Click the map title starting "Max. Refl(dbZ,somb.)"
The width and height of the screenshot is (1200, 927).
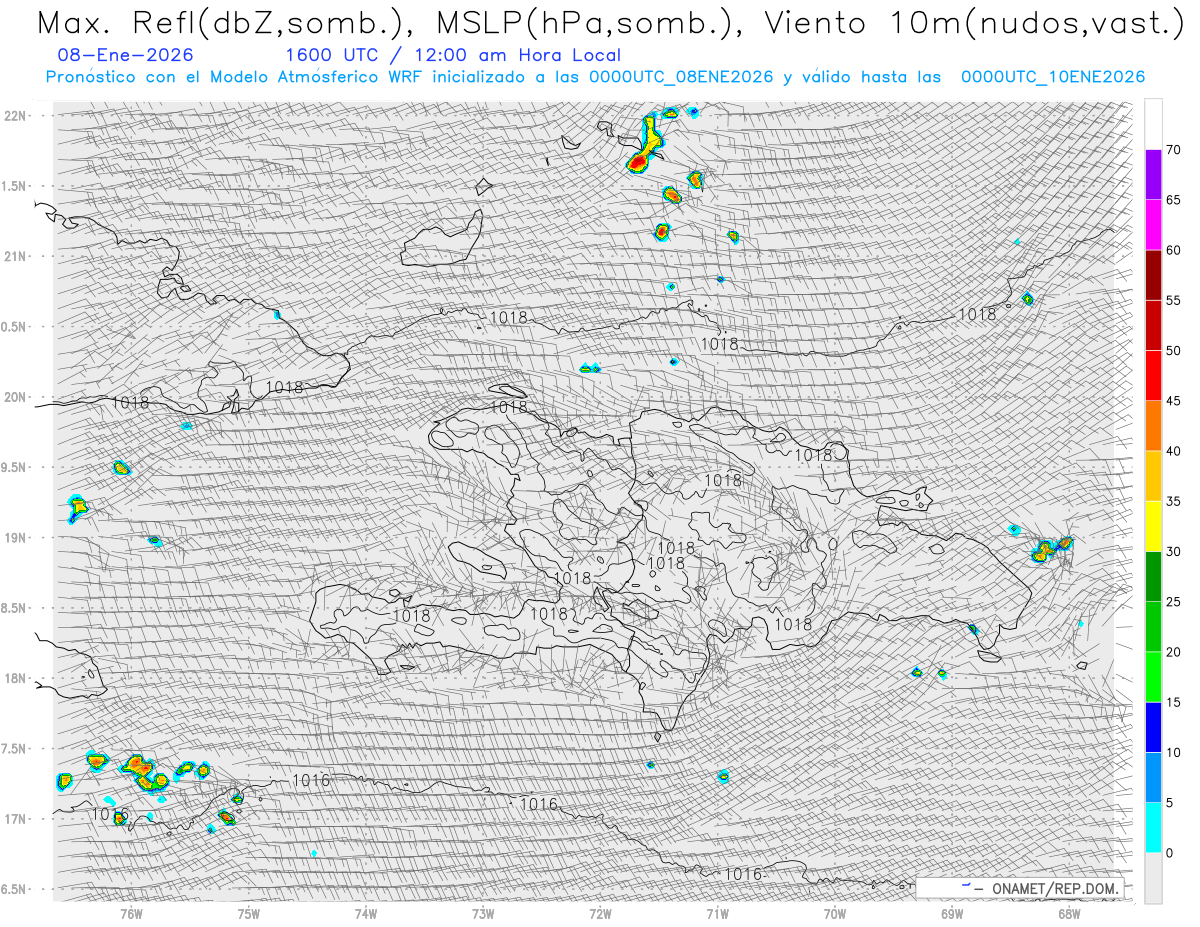click(x=609, y=24)
